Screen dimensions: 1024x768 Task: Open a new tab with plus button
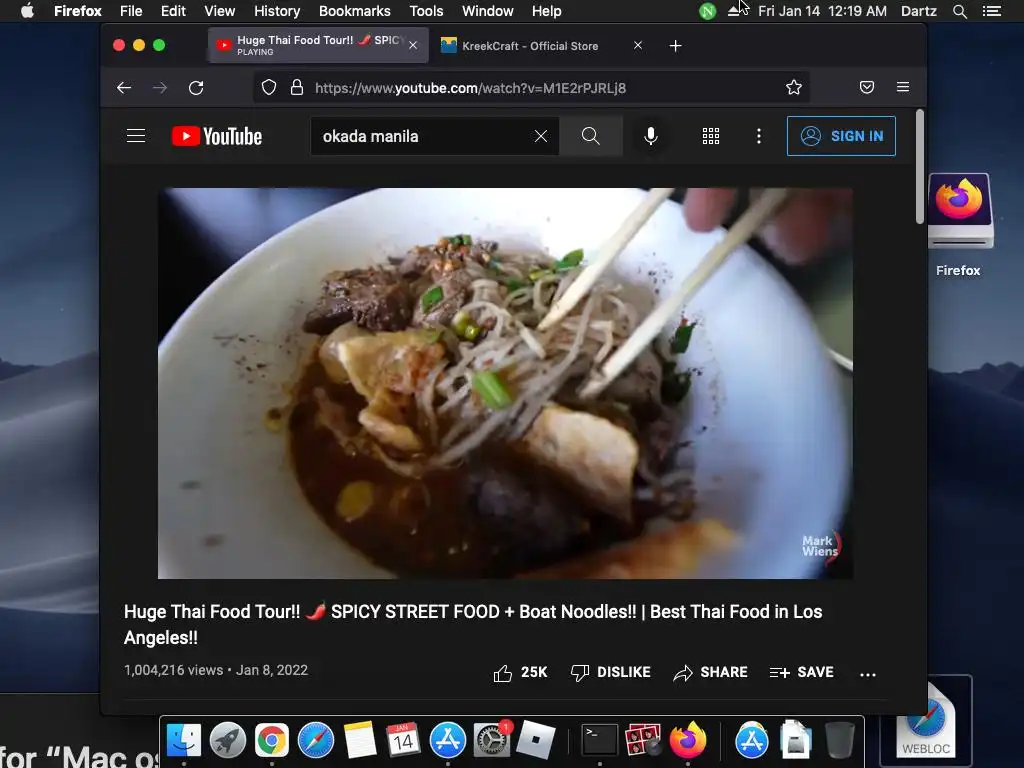tap(675, 46)
